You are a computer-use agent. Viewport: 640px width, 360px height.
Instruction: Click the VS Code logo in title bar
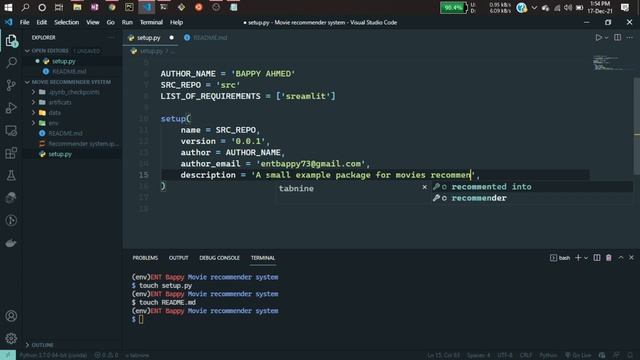point(9,22)
